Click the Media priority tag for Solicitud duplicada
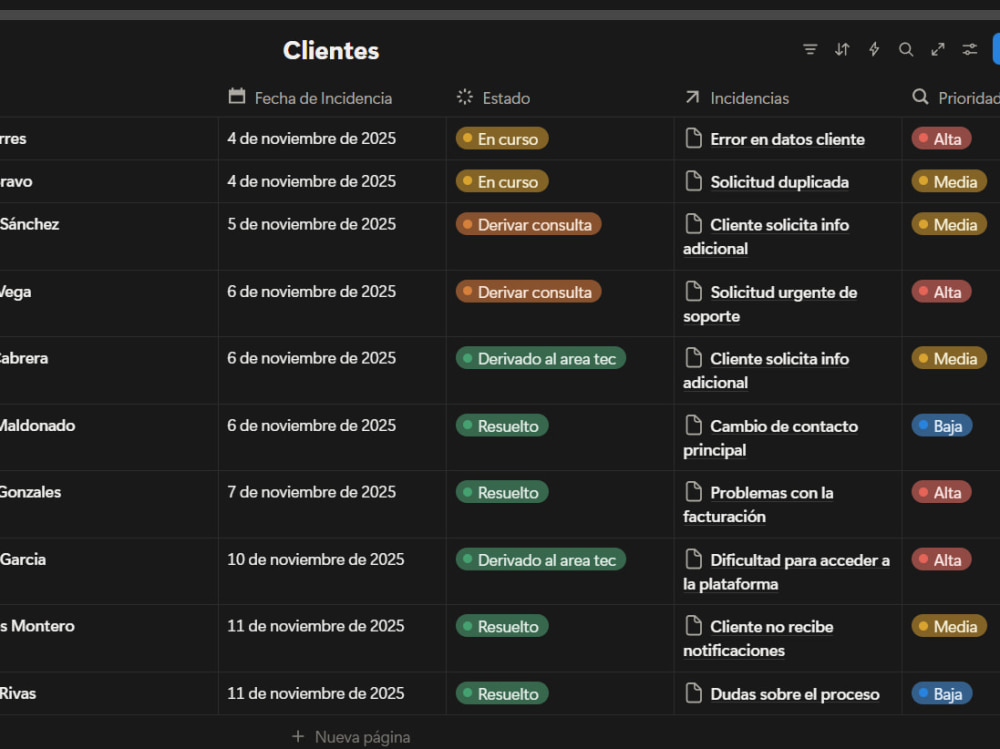This screenshot has width=1000, height=749. (949, 181)
